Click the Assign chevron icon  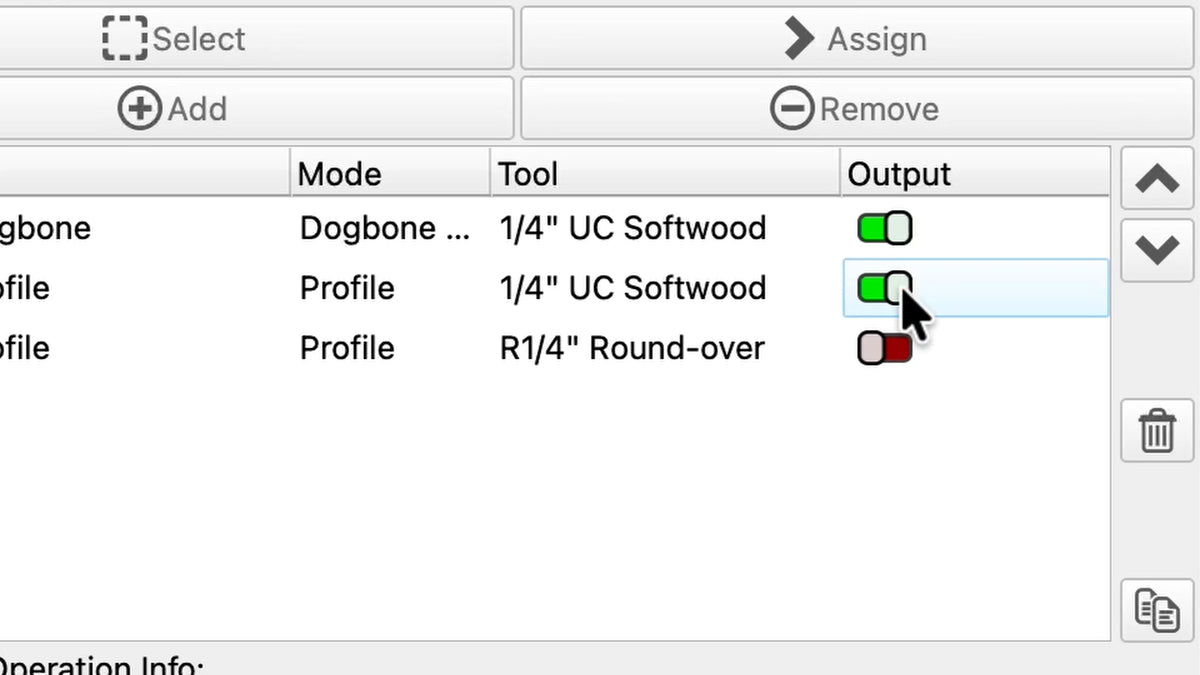(799, 38)
